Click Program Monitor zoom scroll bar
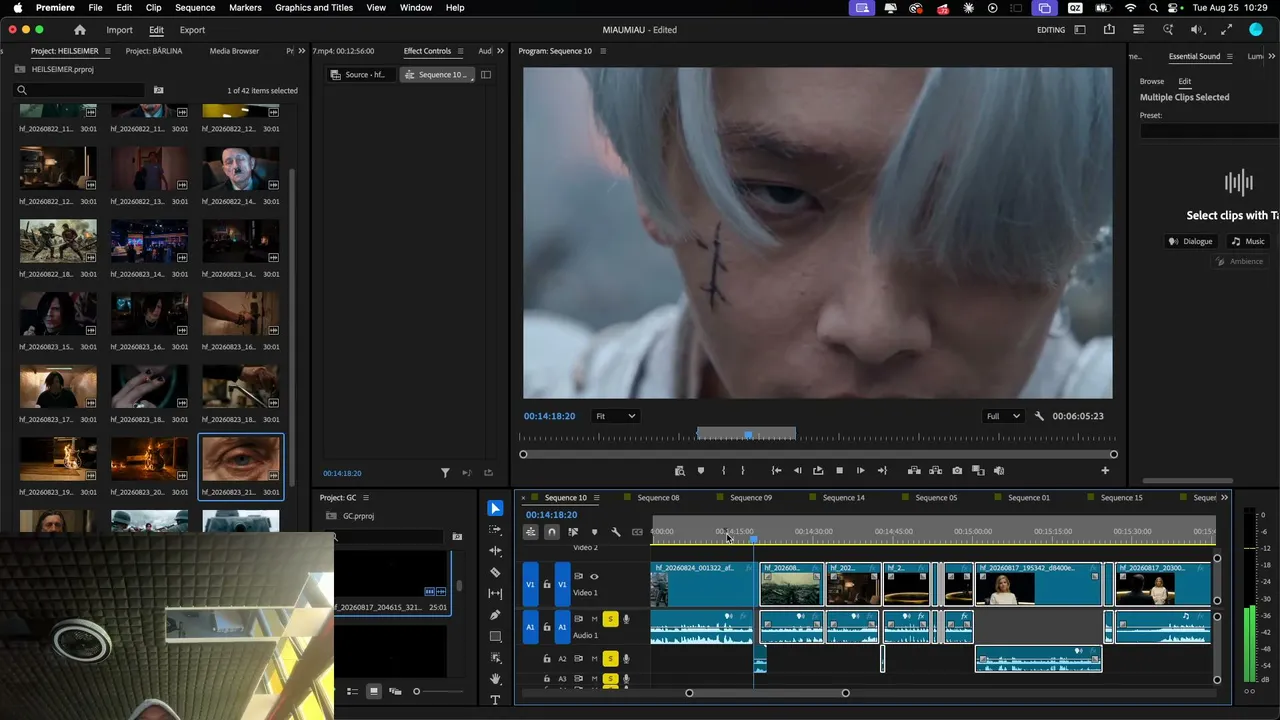 818,454
